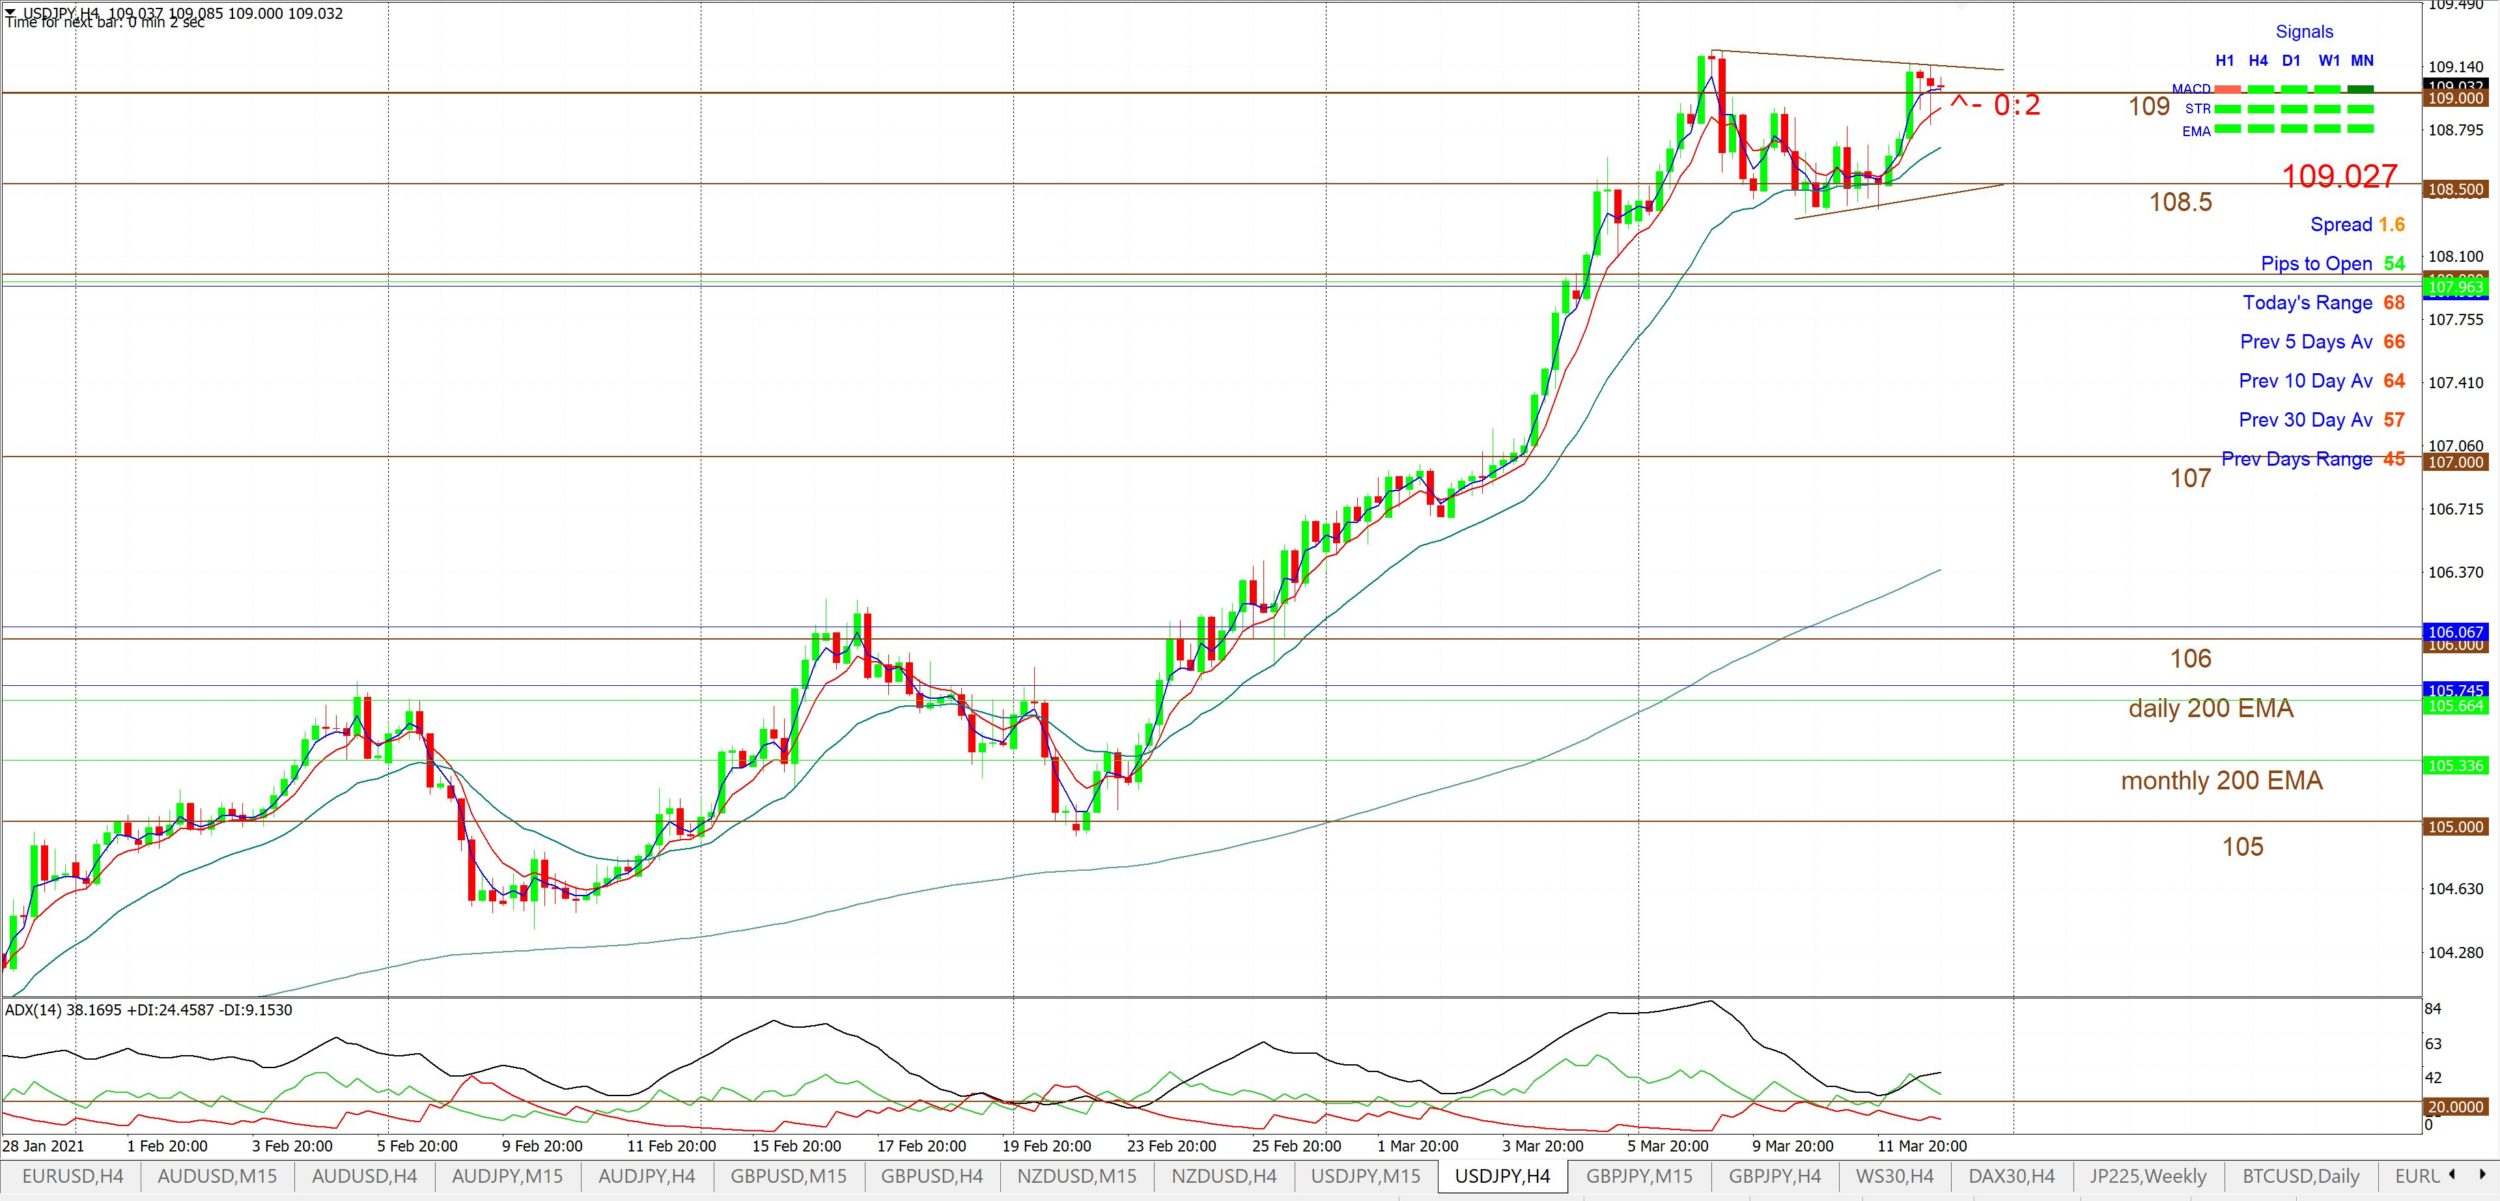Click the 'daily 200 EMA' chart label

click(x=2210, y=709)
